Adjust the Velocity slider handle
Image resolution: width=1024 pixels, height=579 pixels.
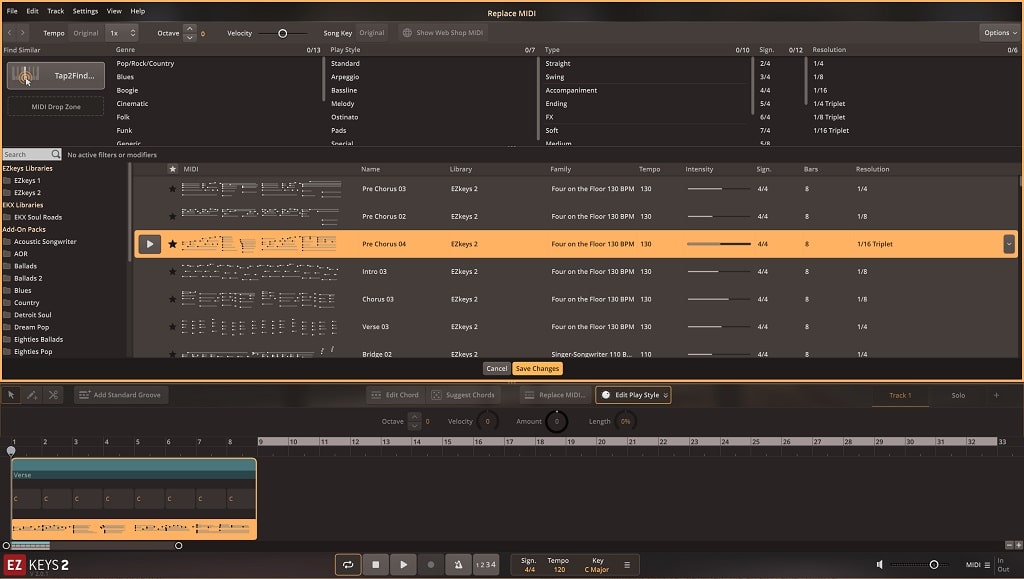[x=283, y=33]
